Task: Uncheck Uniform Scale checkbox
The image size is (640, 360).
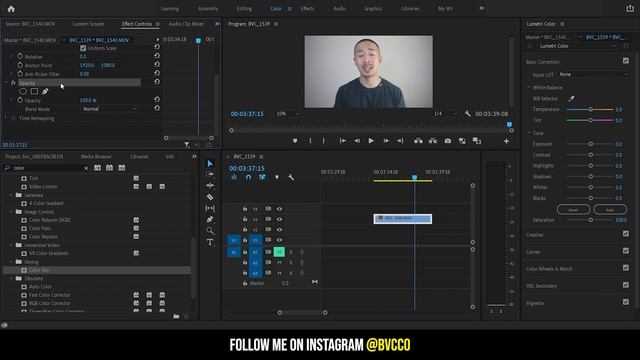Action: pos(83,48)
